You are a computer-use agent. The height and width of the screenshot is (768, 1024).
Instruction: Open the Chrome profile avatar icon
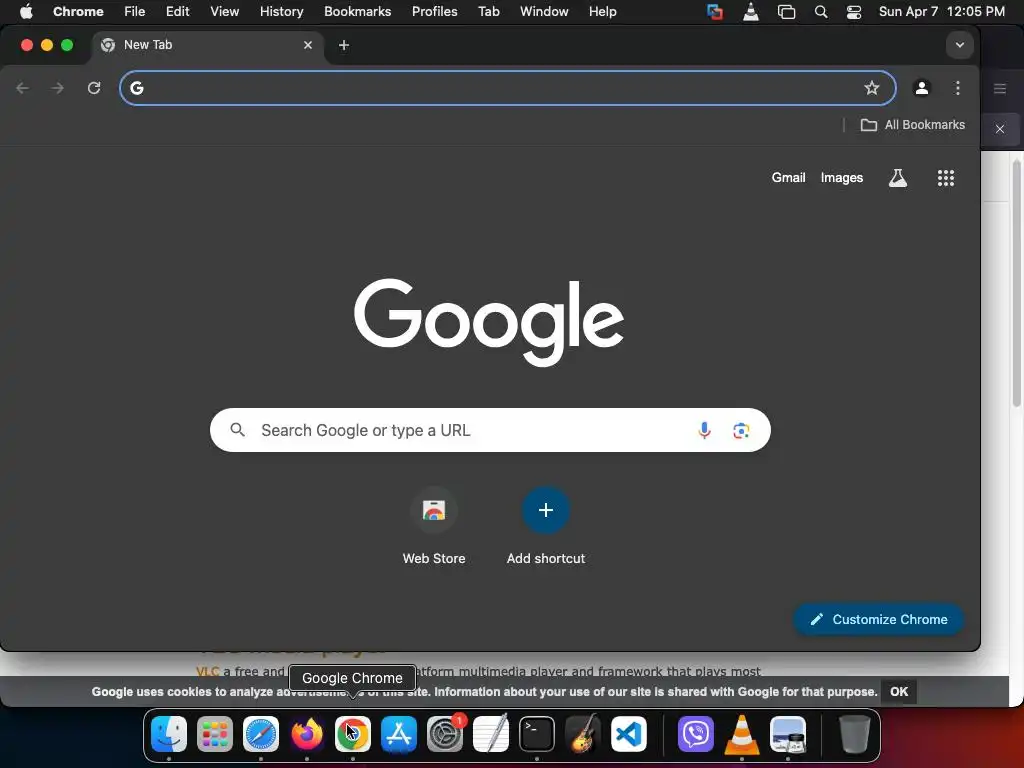(x=921, y=88)
